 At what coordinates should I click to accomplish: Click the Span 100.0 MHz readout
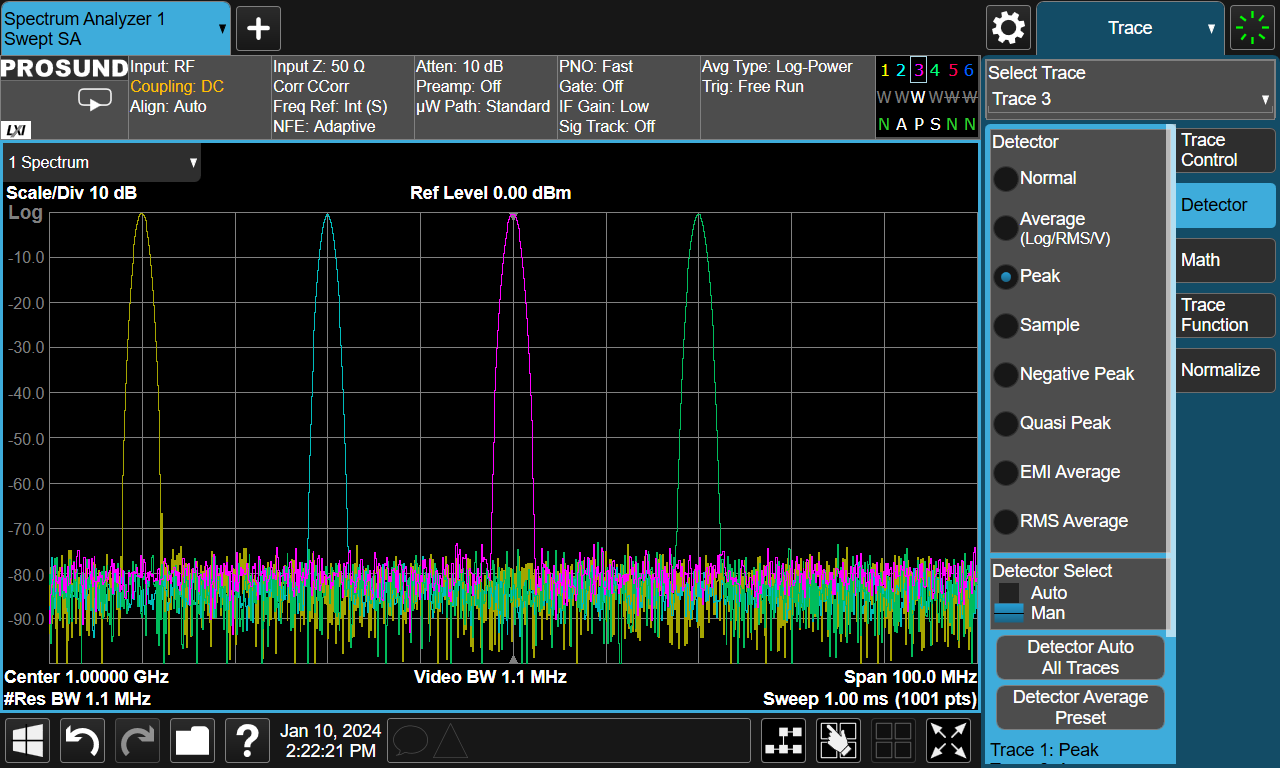(910, 677)
